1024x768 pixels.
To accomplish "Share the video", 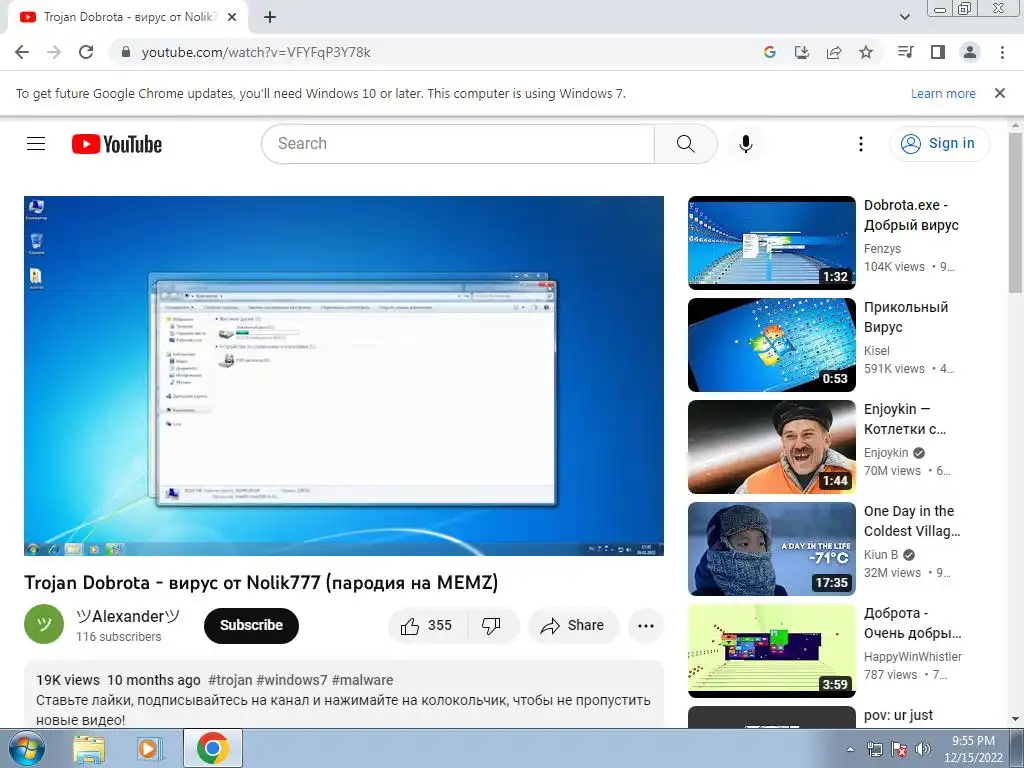I will pyautogui.click(x=573, y=626).
